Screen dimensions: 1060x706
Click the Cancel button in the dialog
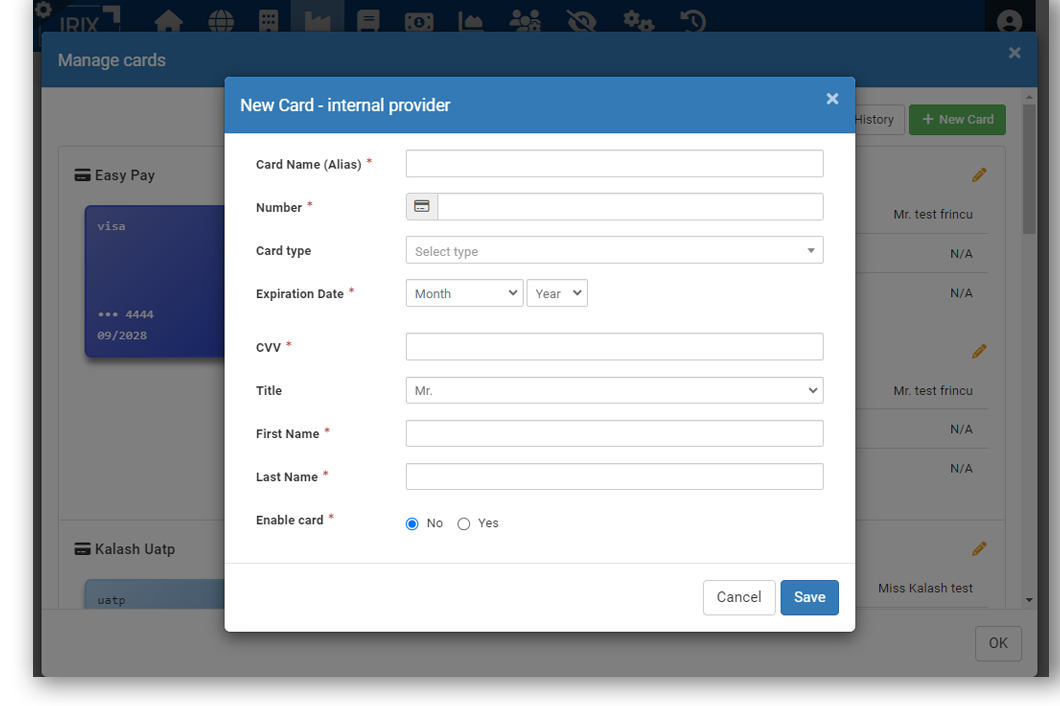739,597
